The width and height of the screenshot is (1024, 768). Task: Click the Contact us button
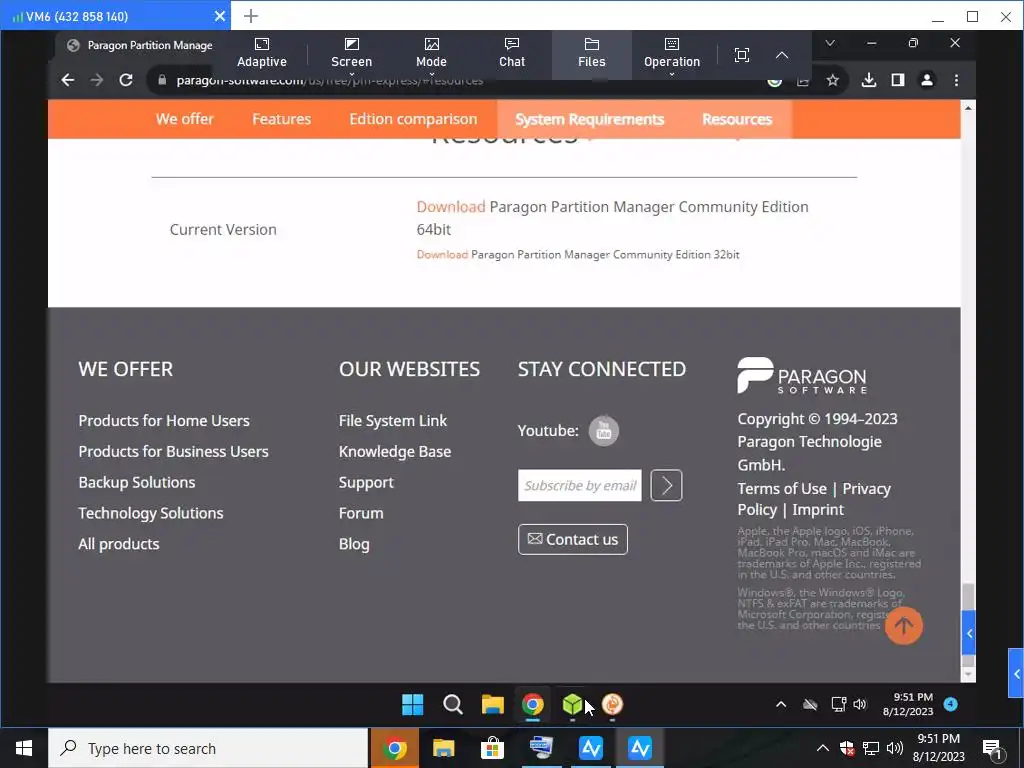click(573, 539)
